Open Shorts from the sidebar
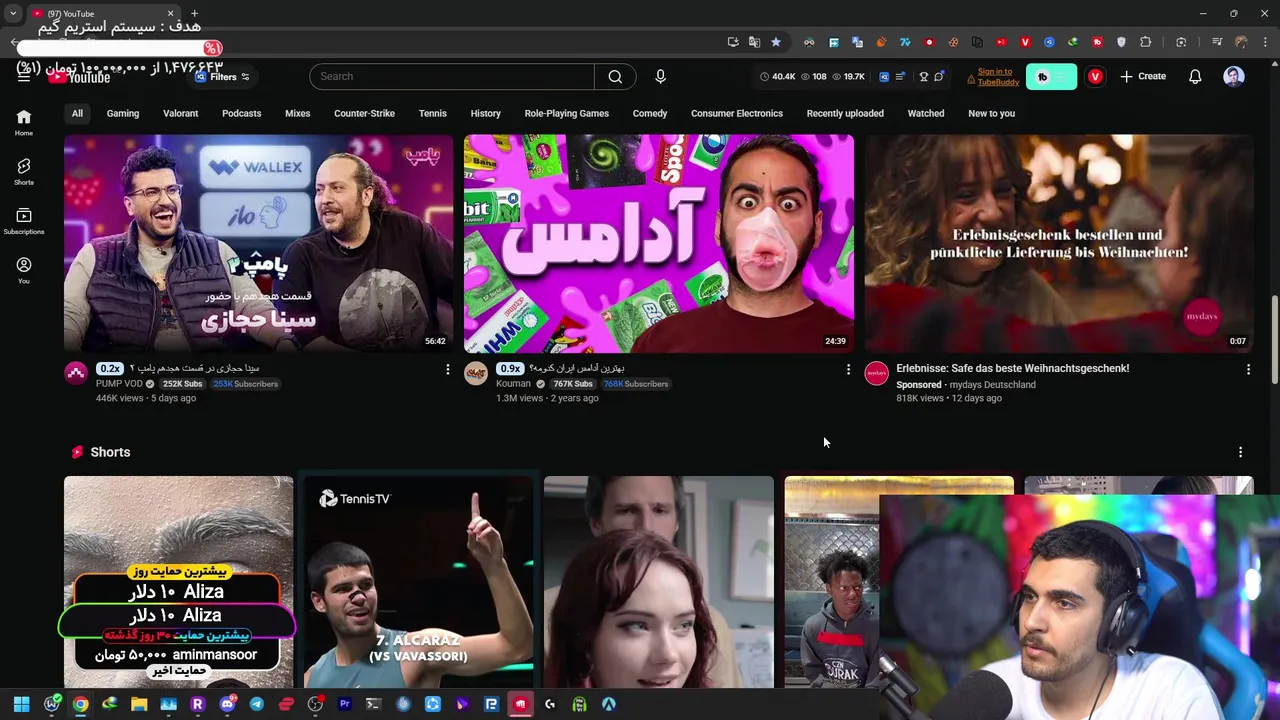 (24, 172)
